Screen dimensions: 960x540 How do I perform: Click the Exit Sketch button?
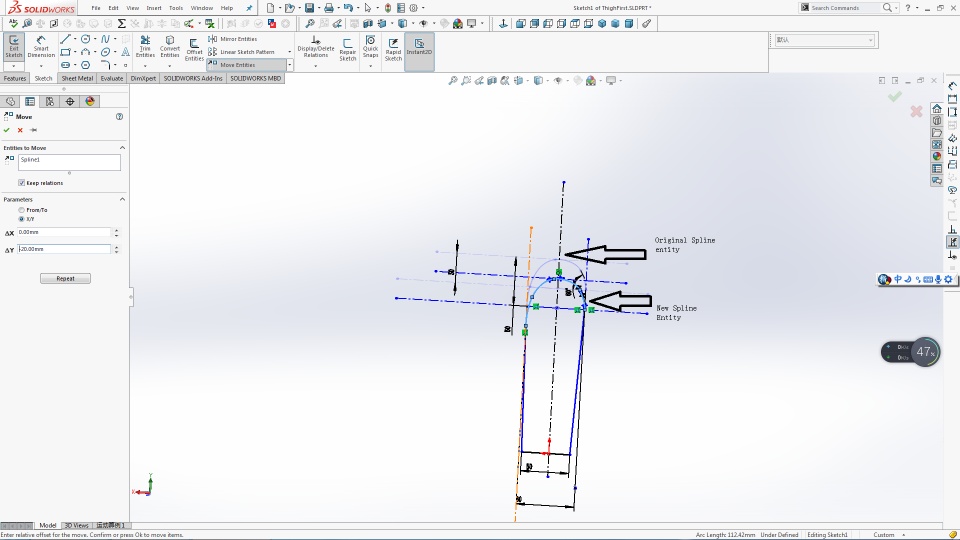tap(13, 47)
